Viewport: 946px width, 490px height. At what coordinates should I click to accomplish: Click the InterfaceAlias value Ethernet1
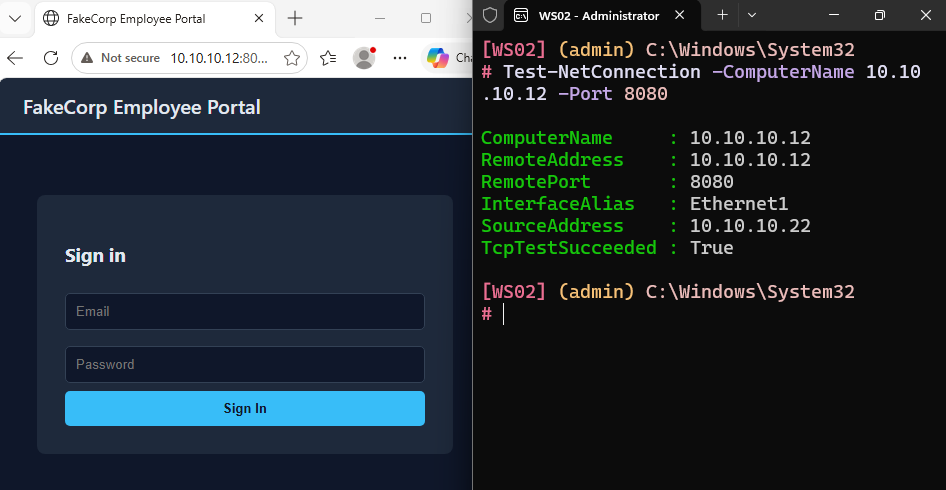[x=739, y=204]
